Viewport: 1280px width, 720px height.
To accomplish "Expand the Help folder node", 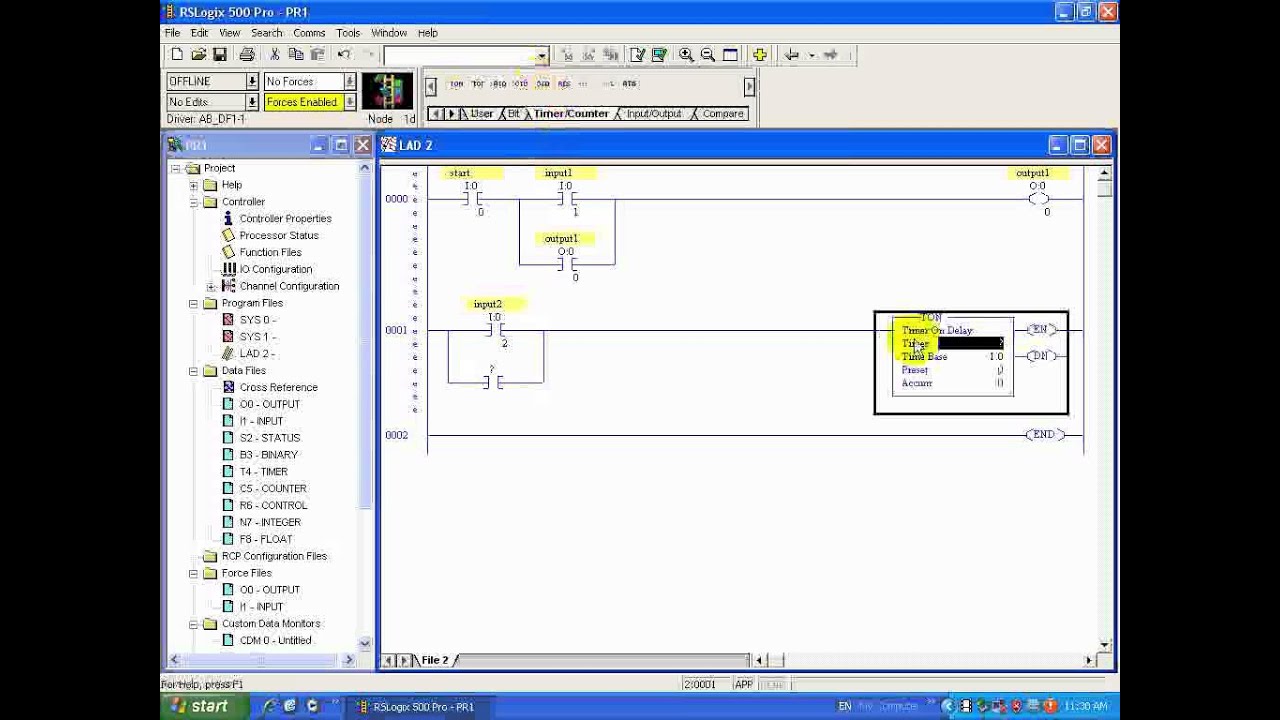I will (194, 185).
